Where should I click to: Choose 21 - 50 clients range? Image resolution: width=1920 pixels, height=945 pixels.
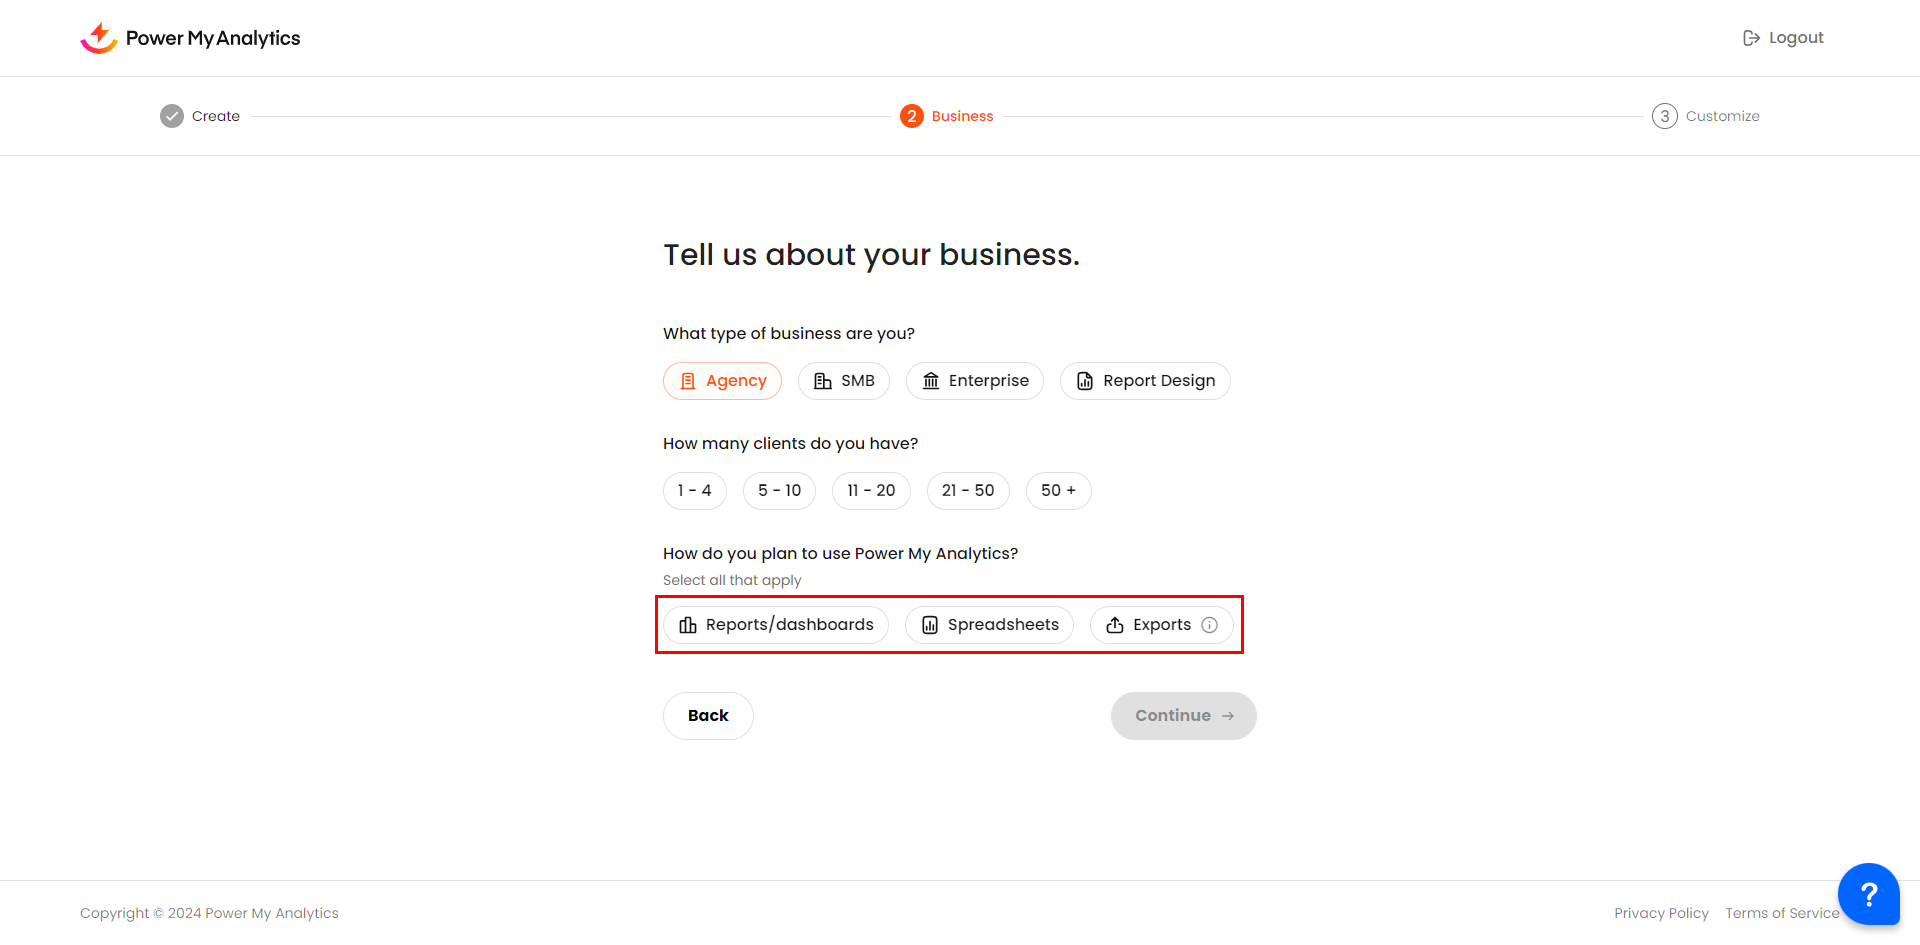[967, 491]
